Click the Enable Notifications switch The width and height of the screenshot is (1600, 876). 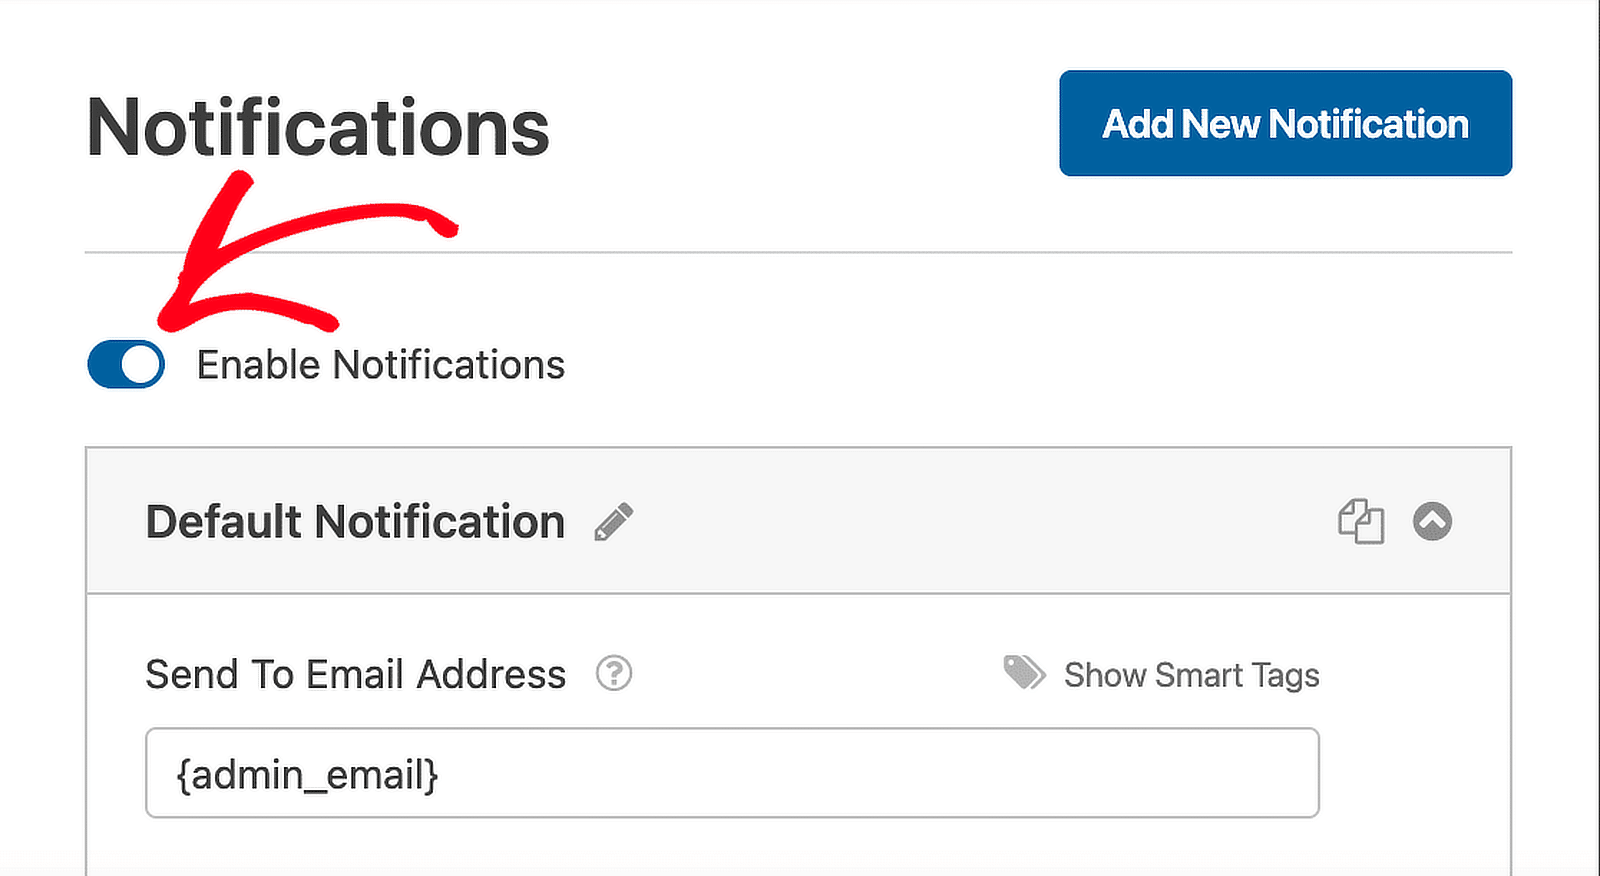click(124, 364)
